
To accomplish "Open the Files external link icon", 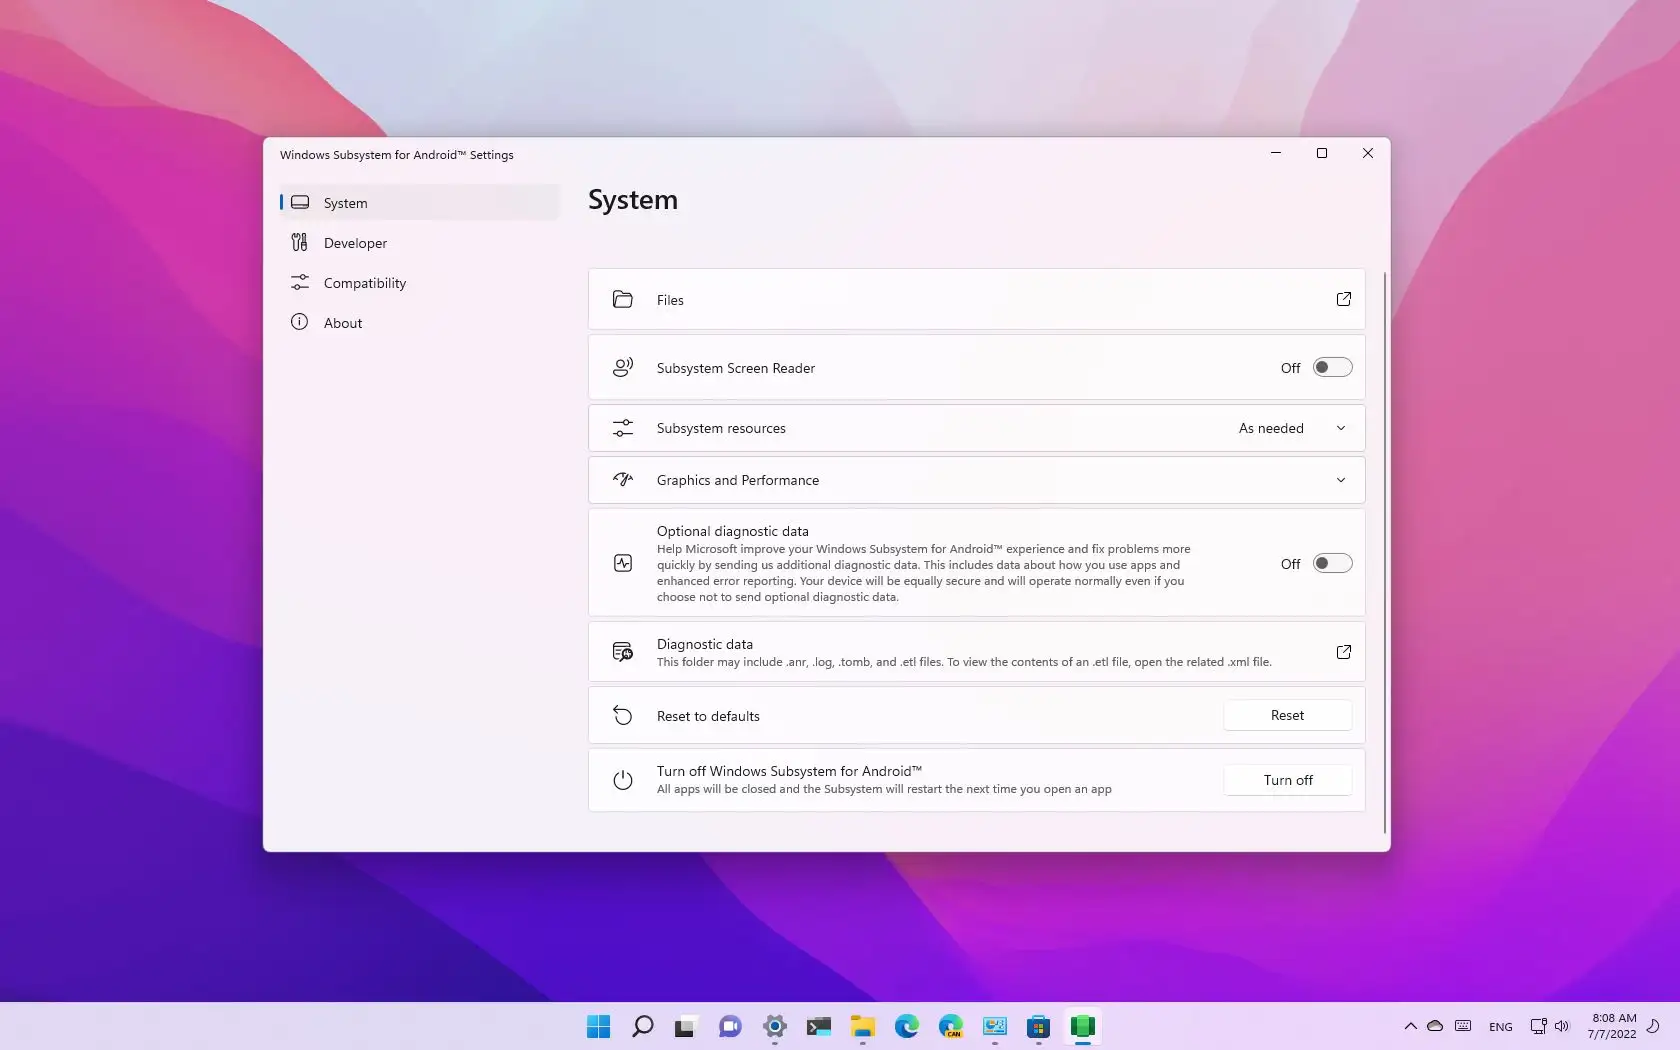I will [1343, 299].
